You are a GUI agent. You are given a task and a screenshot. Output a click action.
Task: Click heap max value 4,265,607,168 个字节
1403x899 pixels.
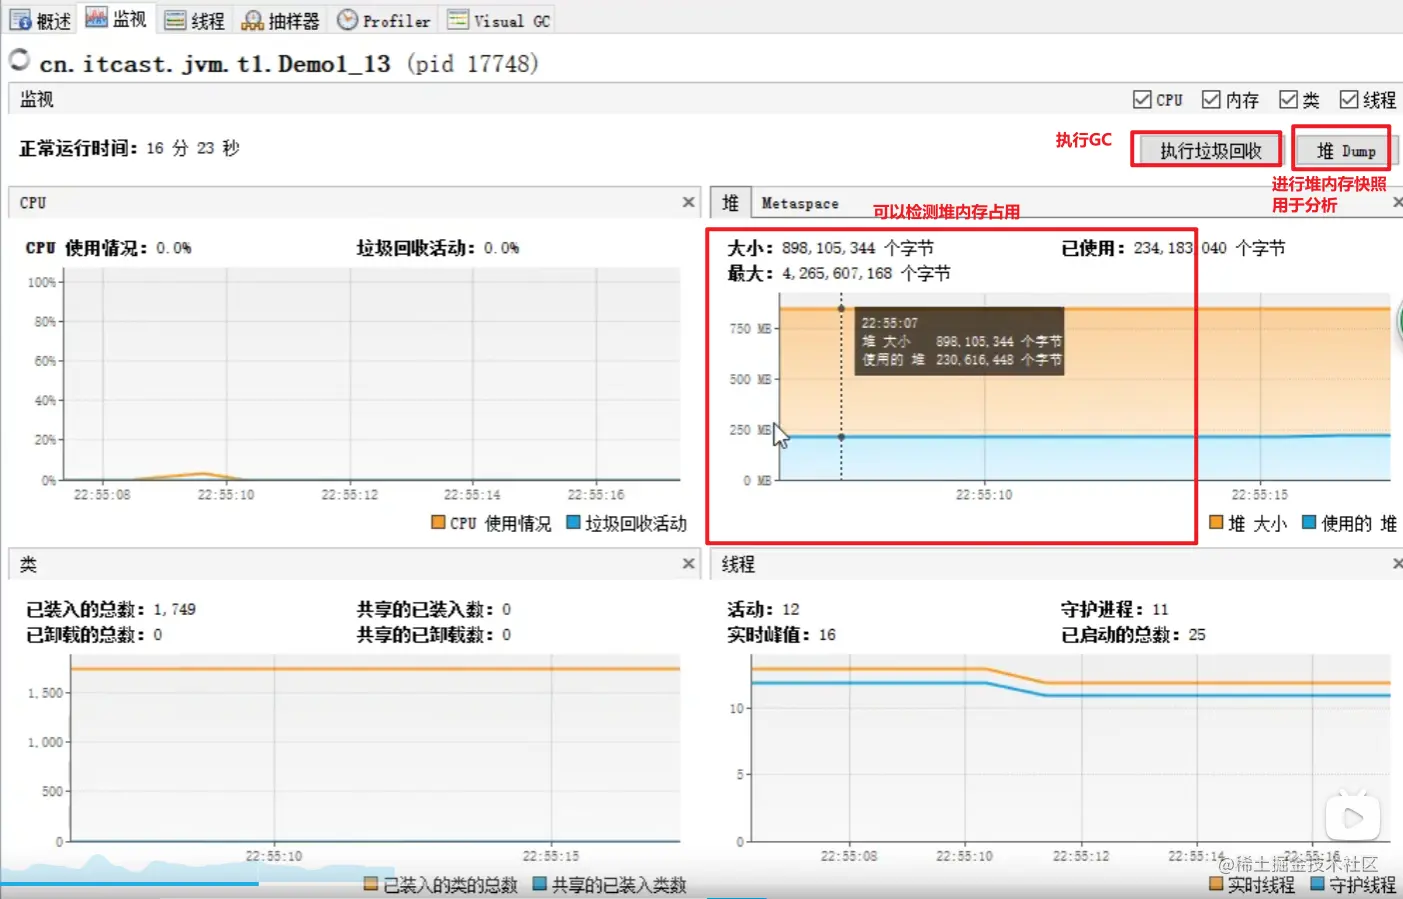point(866,273)
